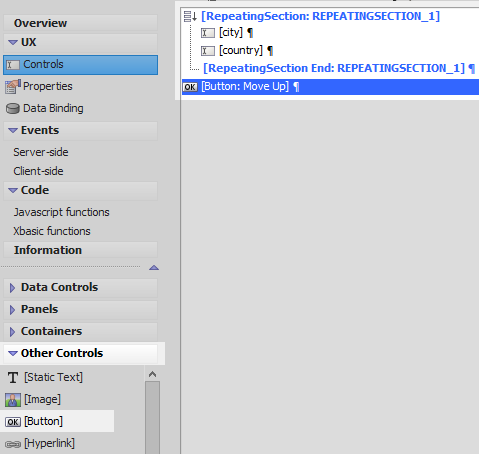479x454 pixels.
Task: Expand the Data Controls group
Action: 12,288
